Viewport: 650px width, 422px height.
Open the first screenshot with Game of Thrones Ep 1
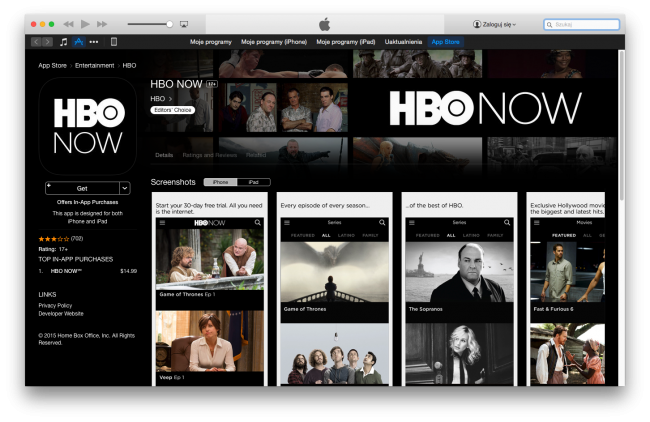pos(210,289)
